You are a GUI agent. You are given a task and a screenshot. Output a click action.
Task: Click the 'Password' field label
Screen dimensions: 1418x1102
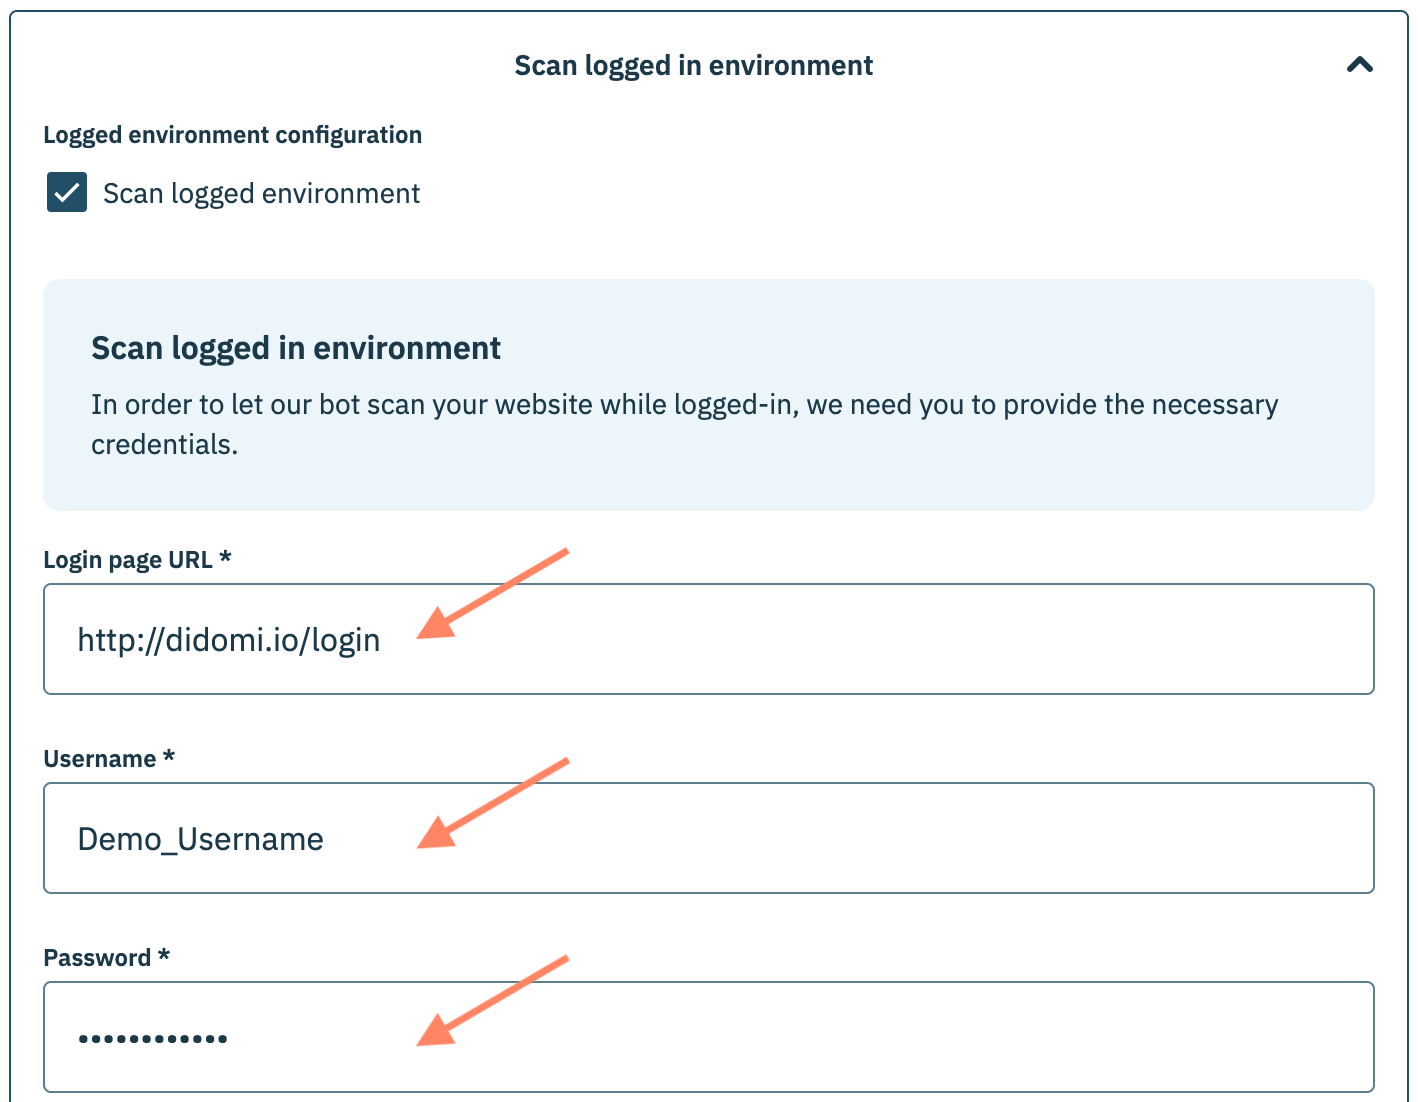[x=97, y=958]
